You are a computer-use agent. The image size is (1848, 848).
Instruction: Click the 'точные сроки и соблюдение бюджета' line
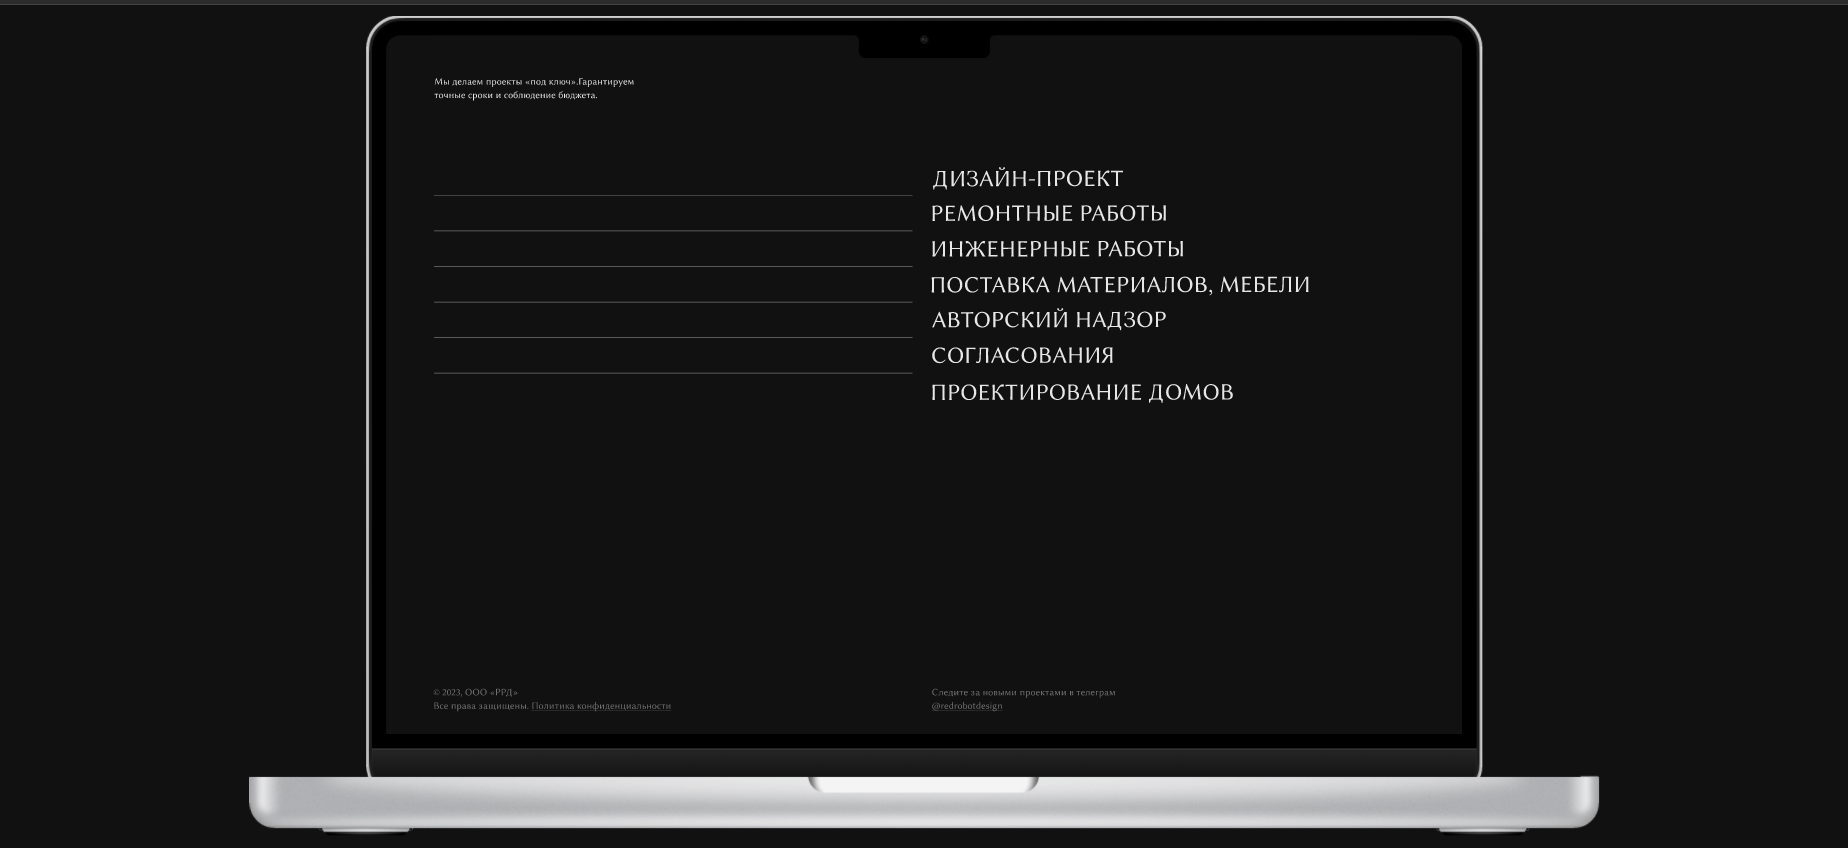point(515,96)
